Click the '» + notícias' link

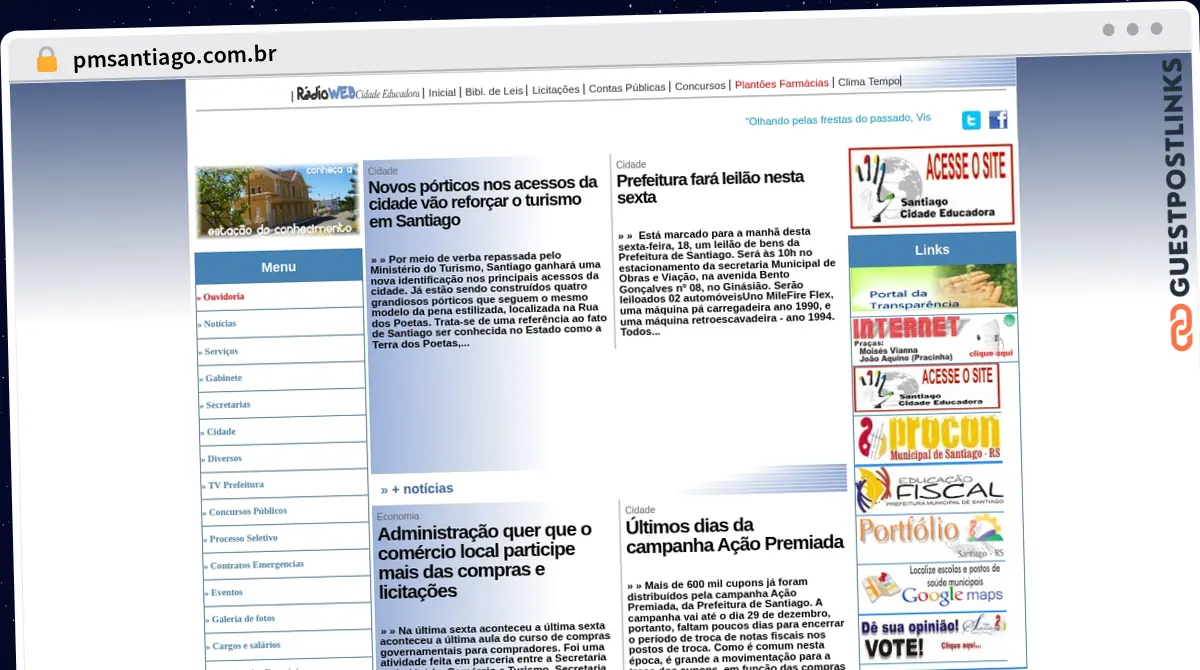[417, 489]
